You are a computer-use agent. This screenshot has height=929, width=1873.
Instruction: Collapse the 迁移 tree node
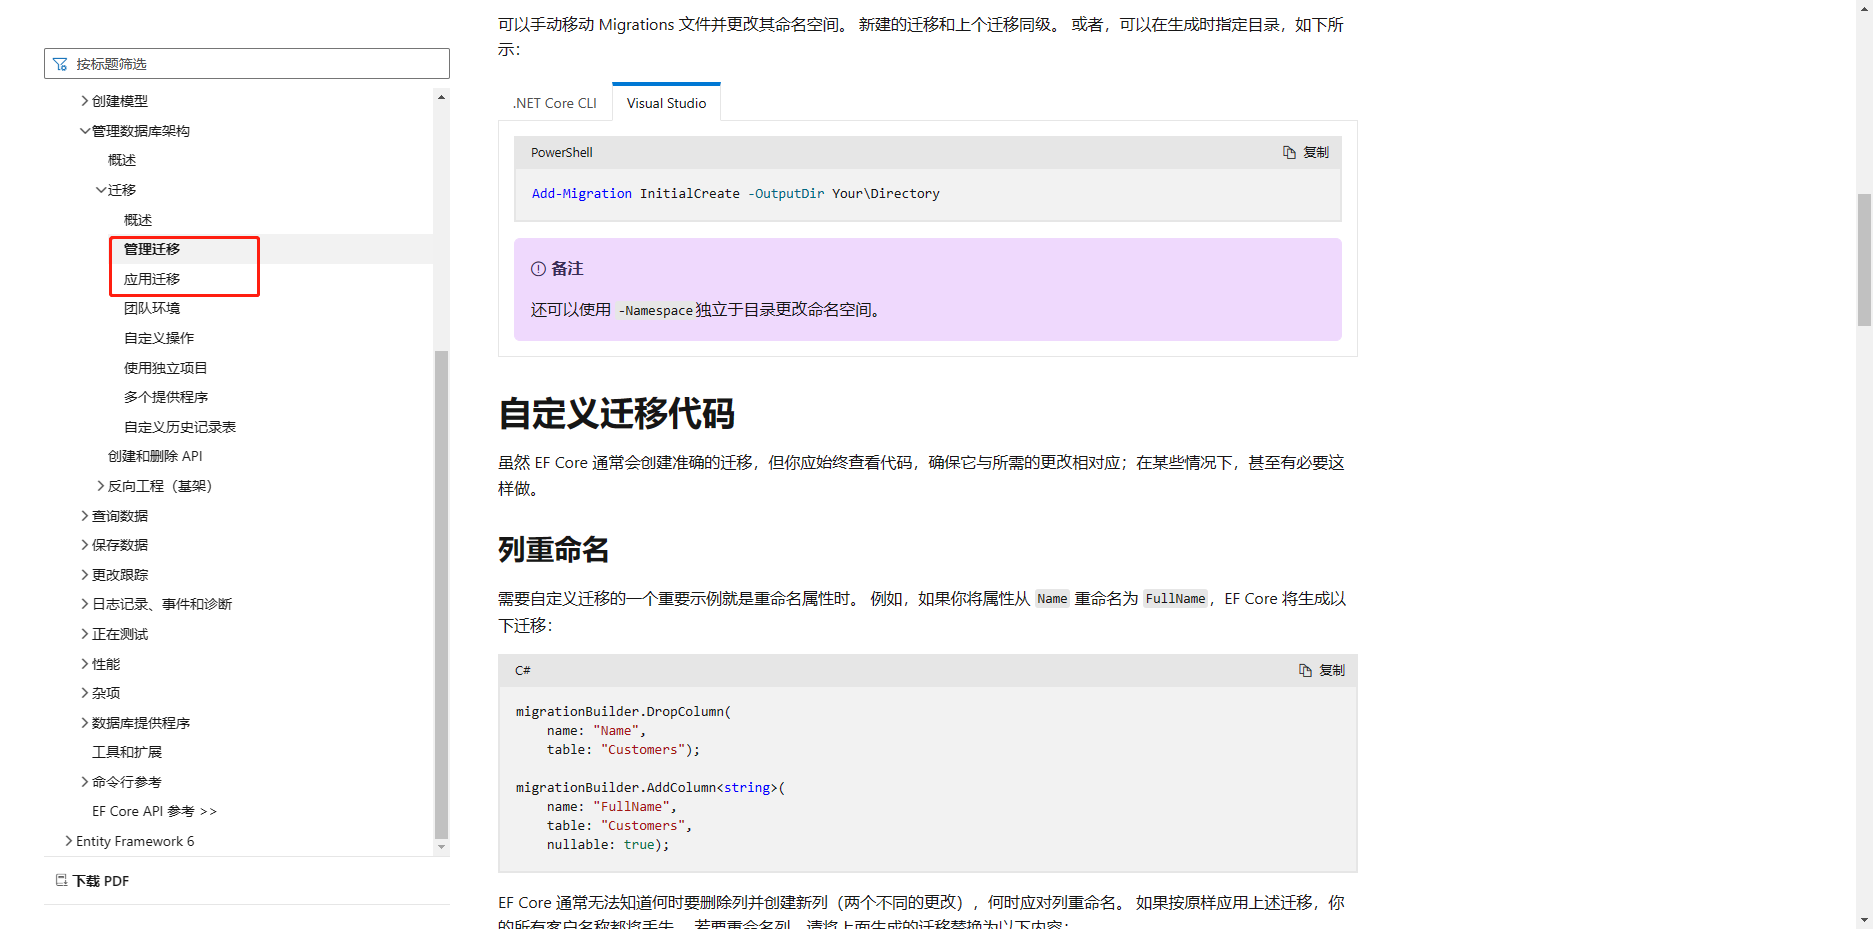[101, 190]
